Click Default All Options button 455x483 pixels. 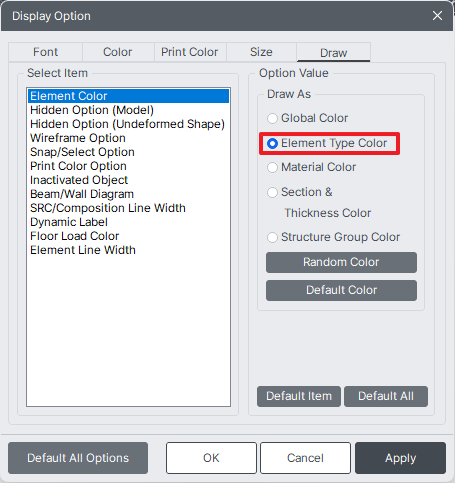click(78, 458)
